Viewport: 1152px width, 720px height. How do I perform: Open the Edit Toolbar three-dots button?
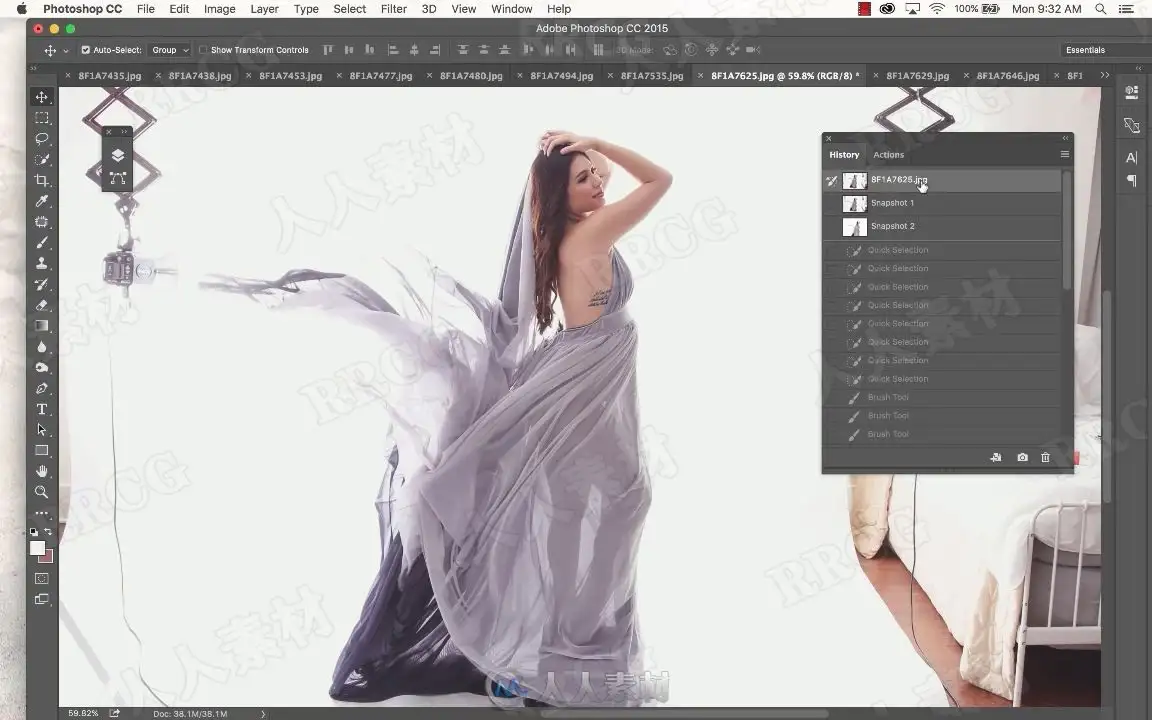point(42,513)
